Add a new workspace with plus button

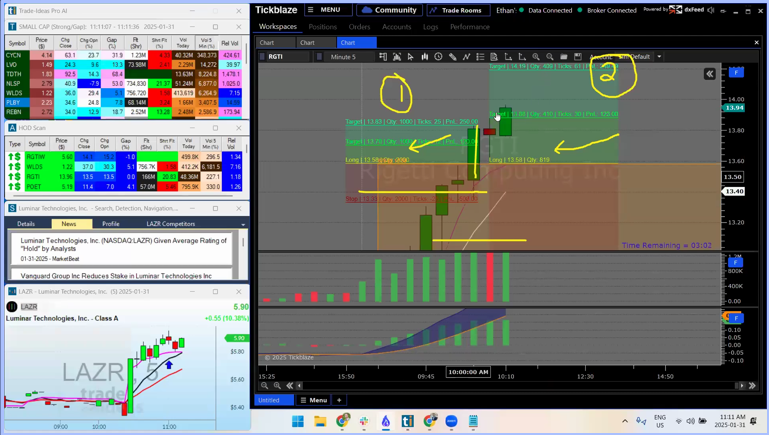(339, 400)
